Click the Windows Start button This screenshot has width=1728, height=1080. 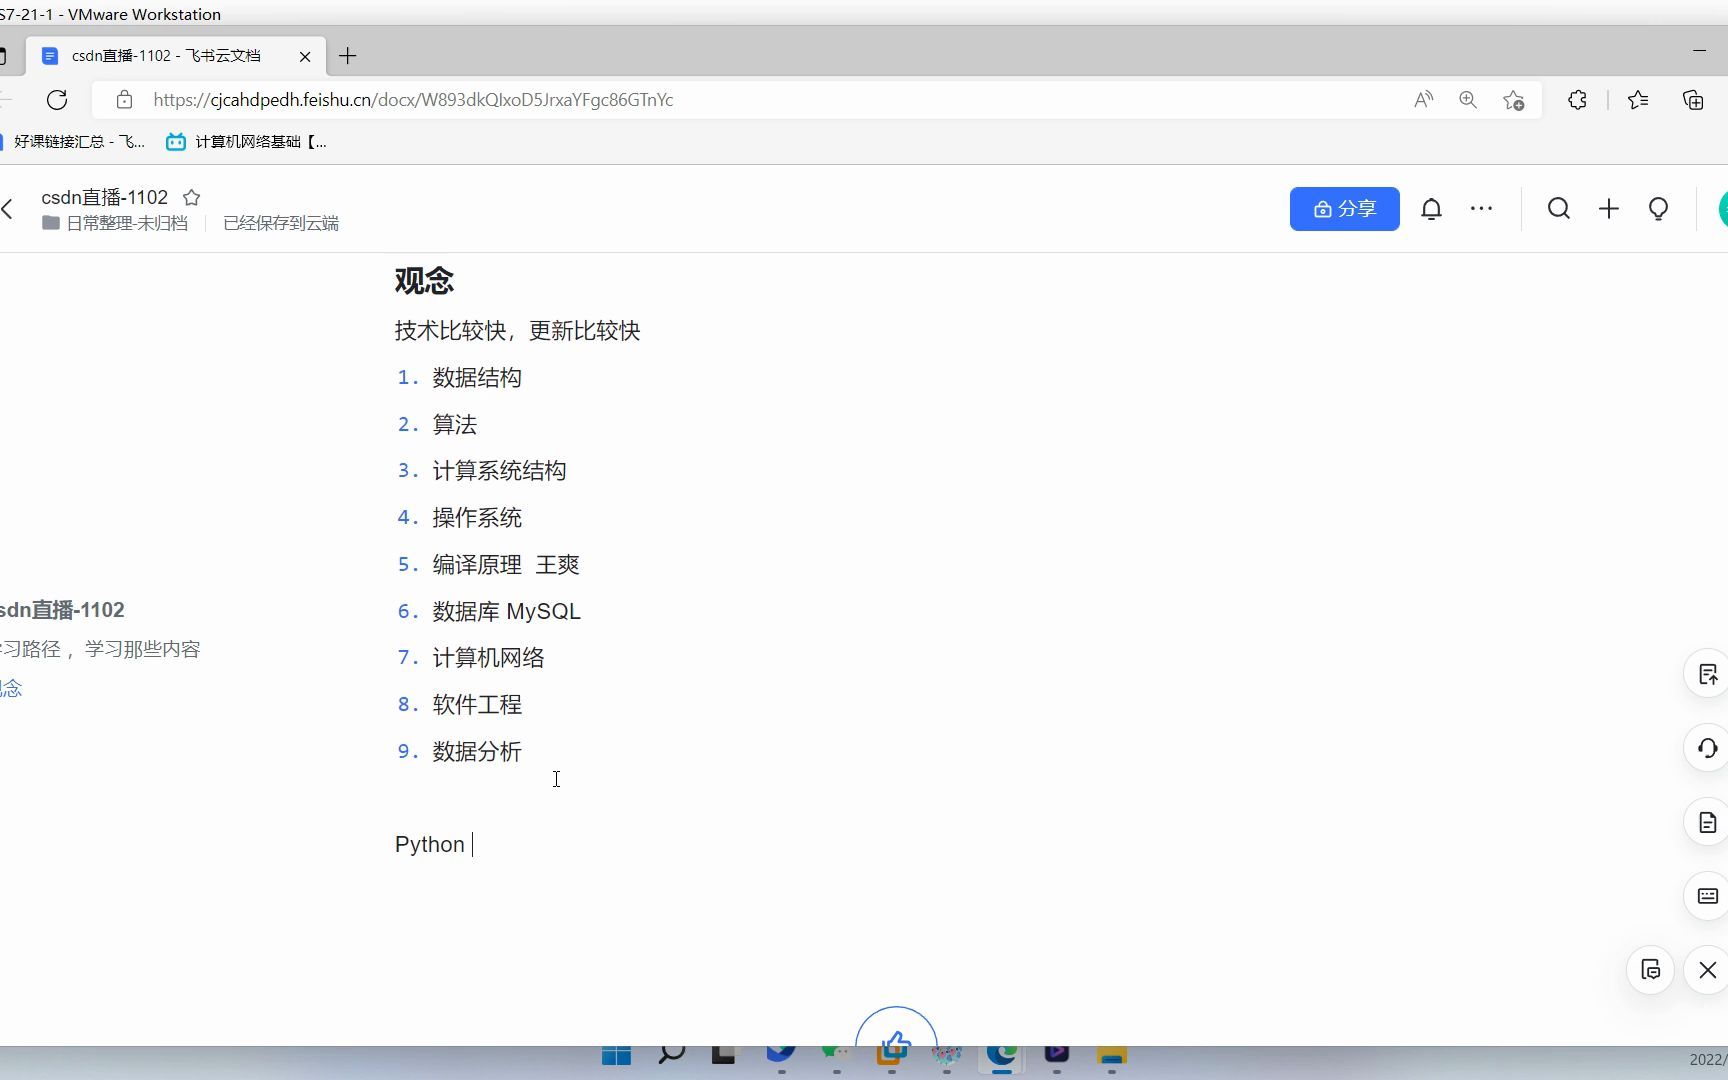[616, 1056]
